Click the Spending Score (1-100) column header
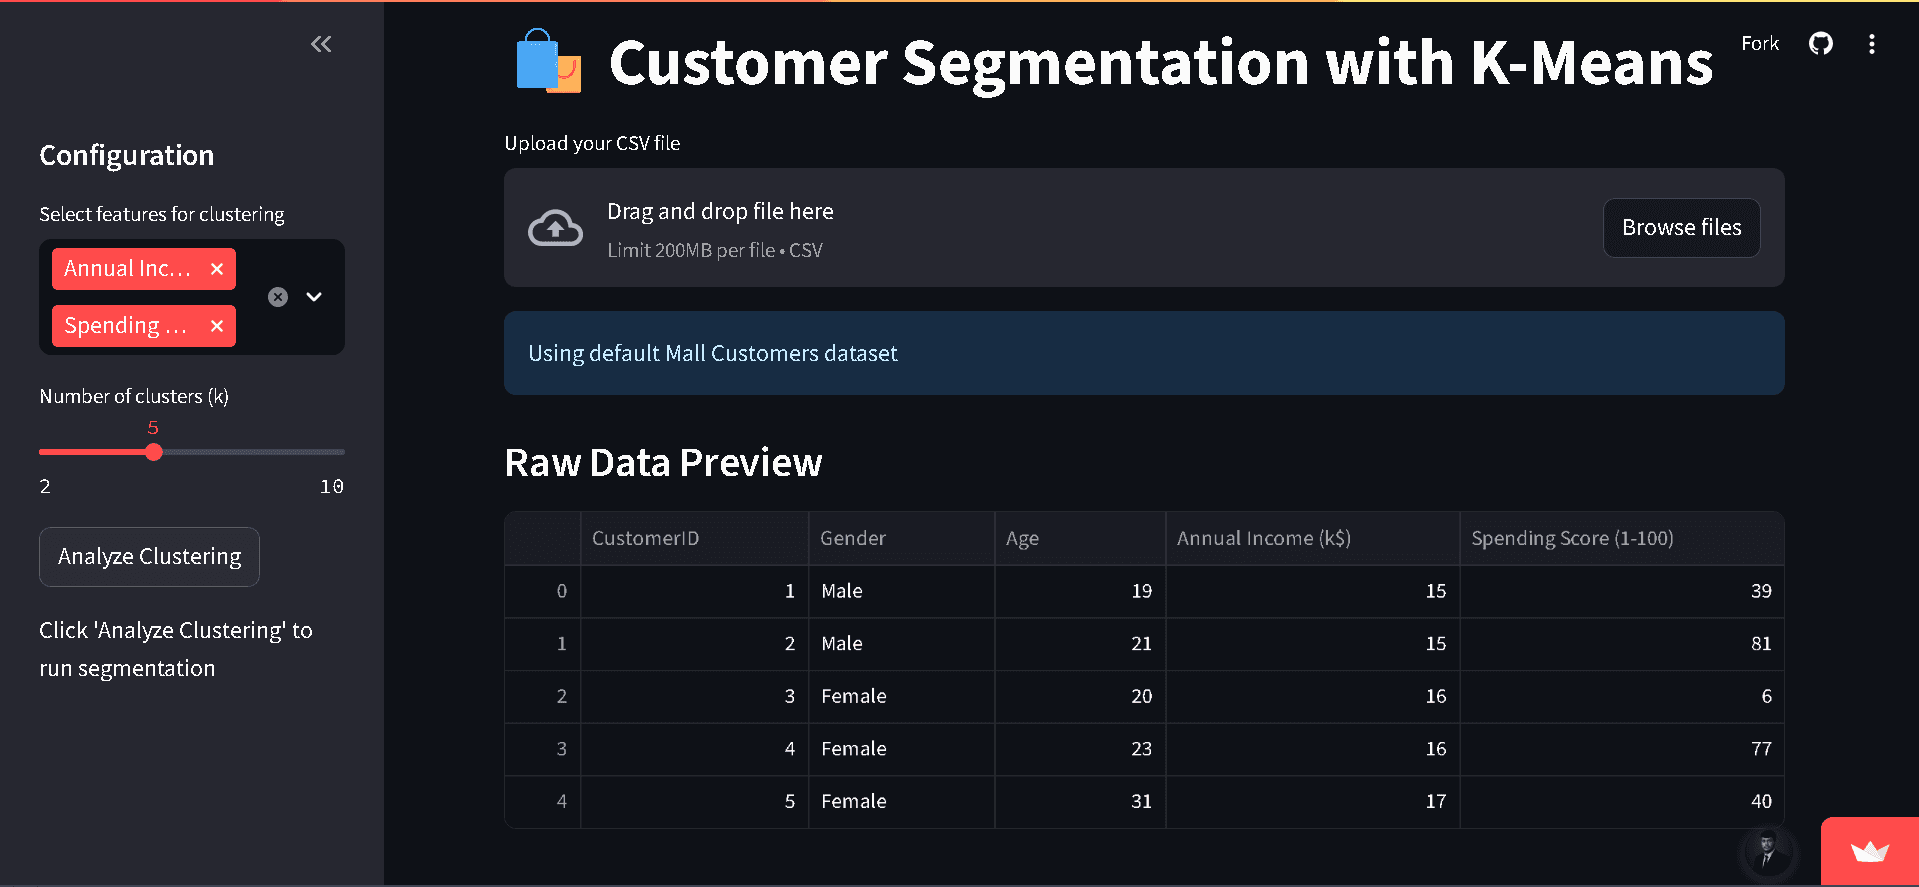Screen dimensions: 1919x887 point(1622,538)
